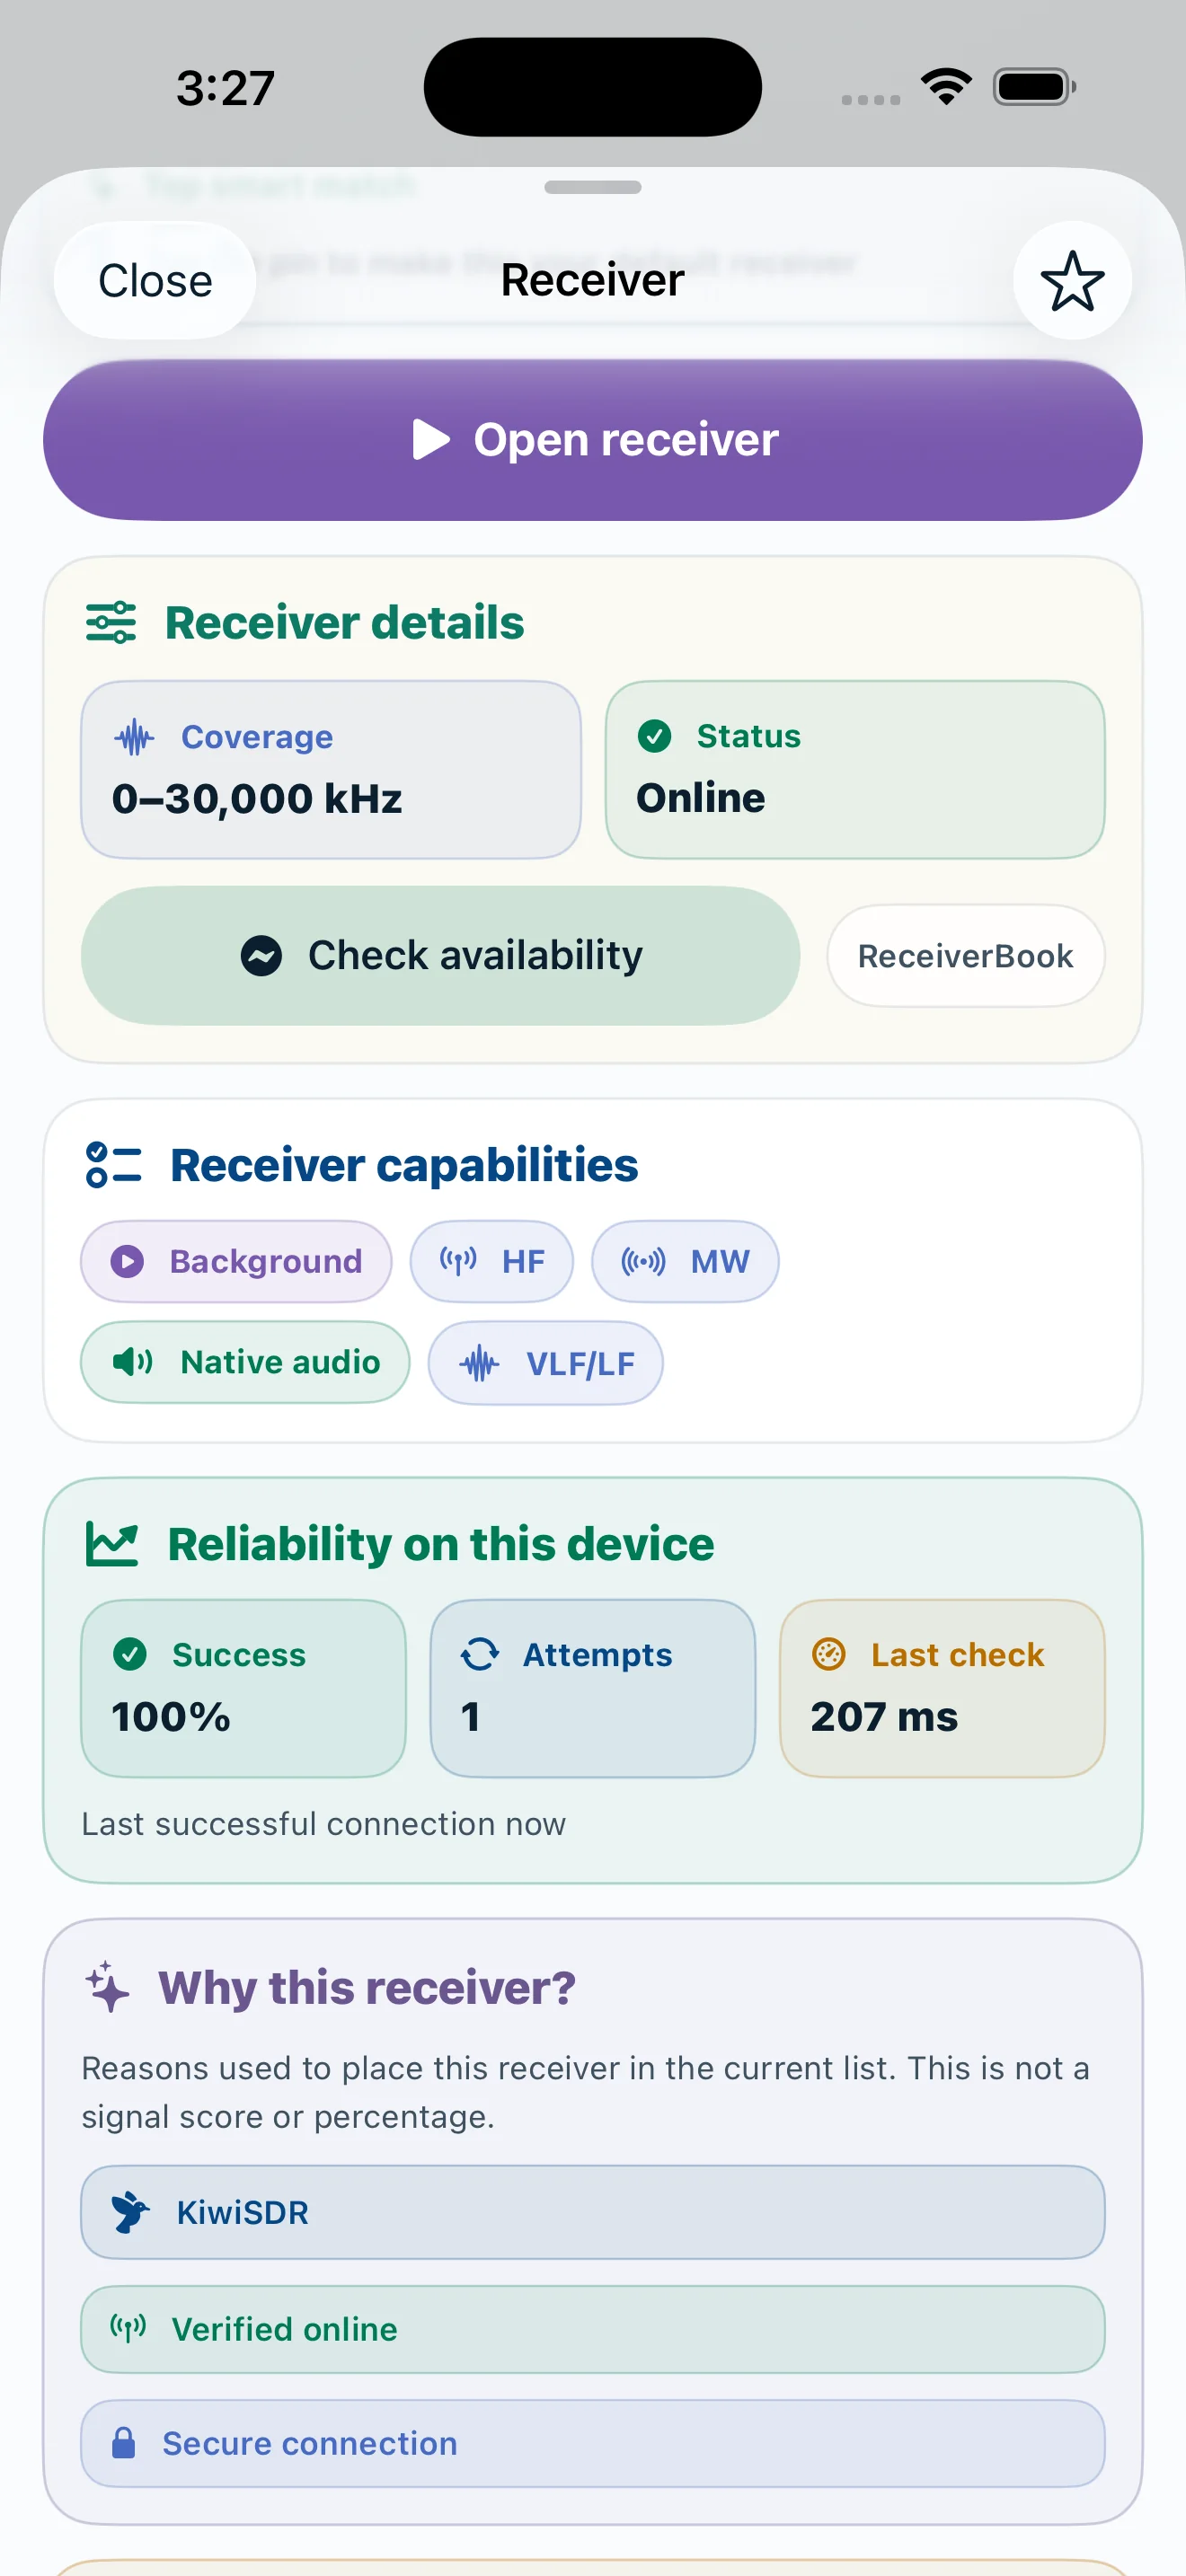The width and height of the screenshot is (1186, 2576).
Task: Tap the Receiver capabilities checklist icon
Action: [x=113, y=1165]
